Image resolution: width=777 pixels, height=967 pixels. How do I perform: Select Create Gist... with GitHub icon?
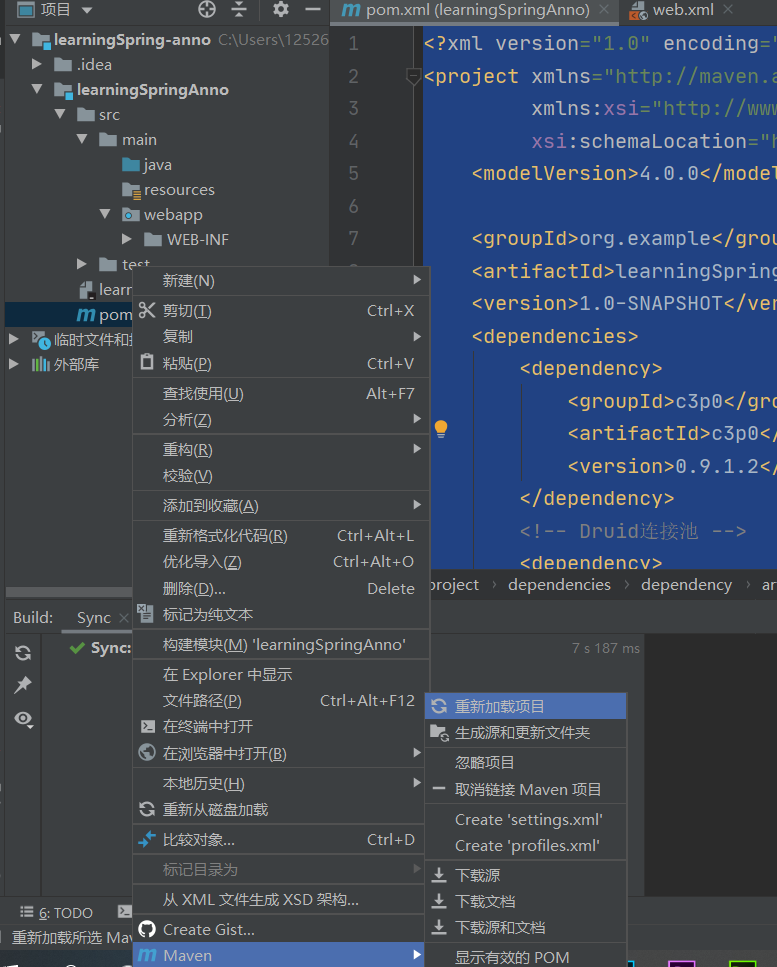coord(281,929)
